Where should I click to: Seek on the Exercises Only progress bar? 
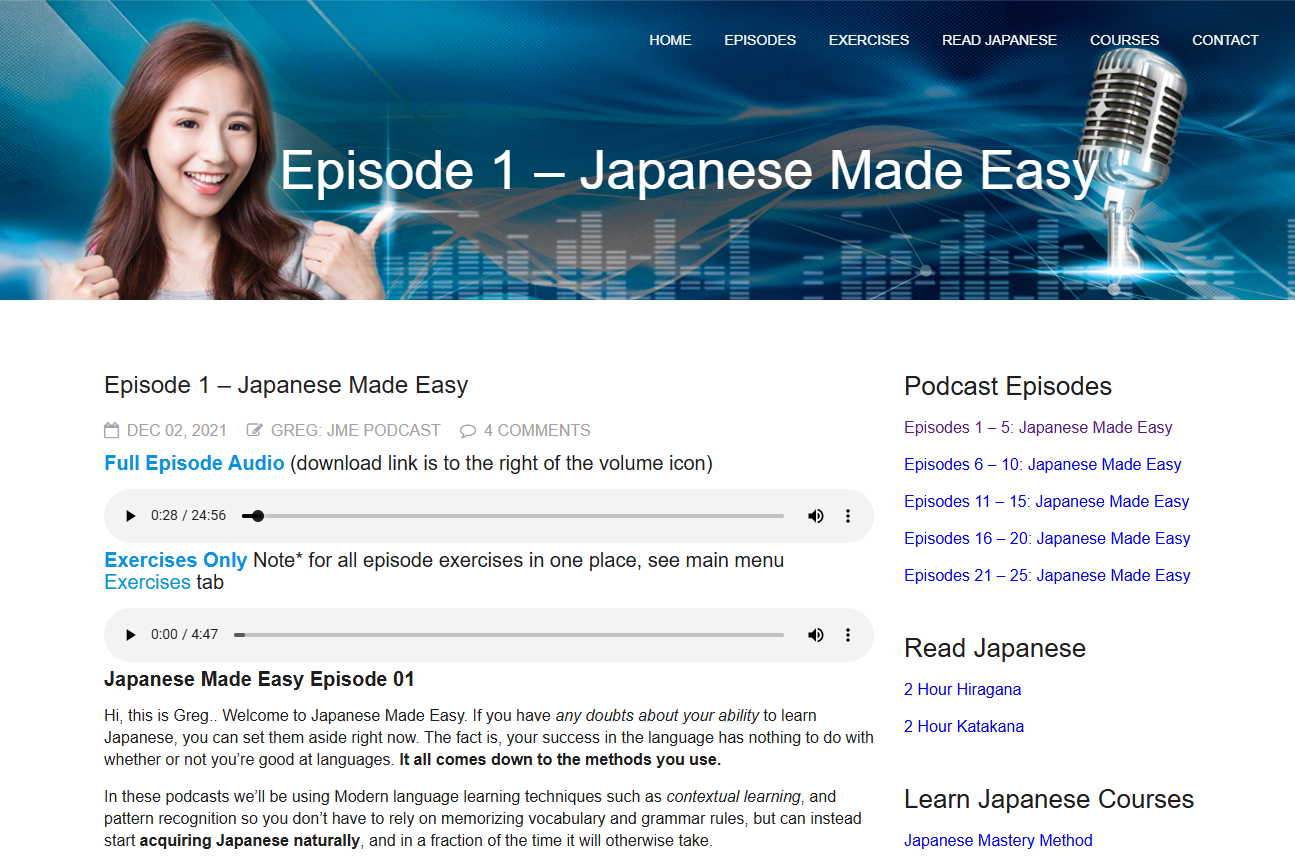(x=510, y=635)
